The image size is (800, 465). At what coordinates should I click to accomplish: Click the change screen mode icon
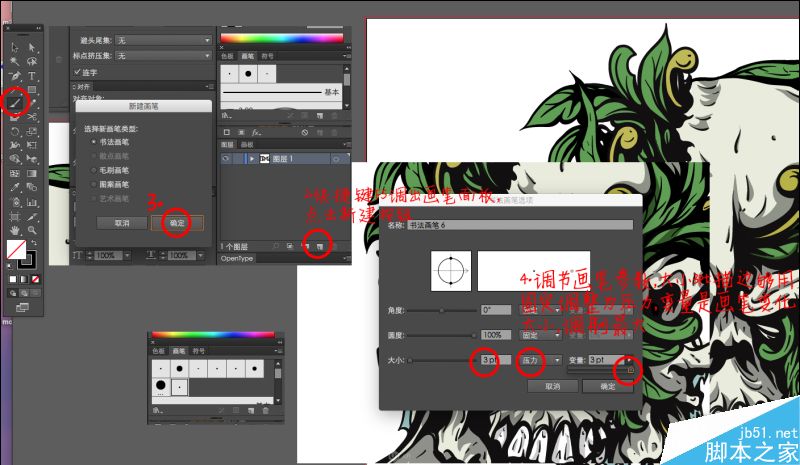22,307
